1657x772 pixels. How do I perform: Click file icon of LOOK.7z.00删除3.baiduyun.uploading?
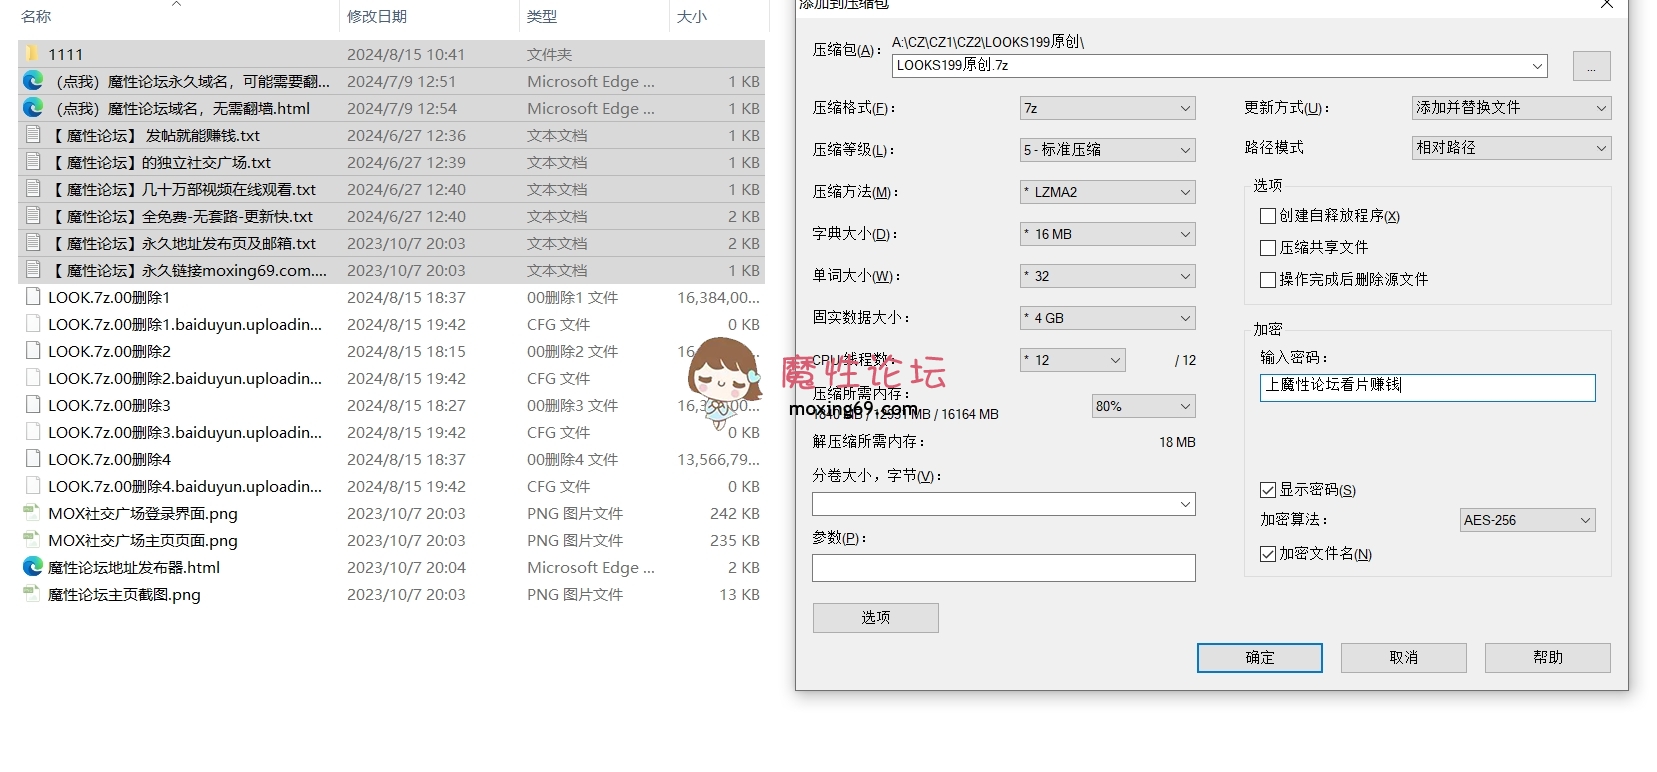tap(33, 432)
